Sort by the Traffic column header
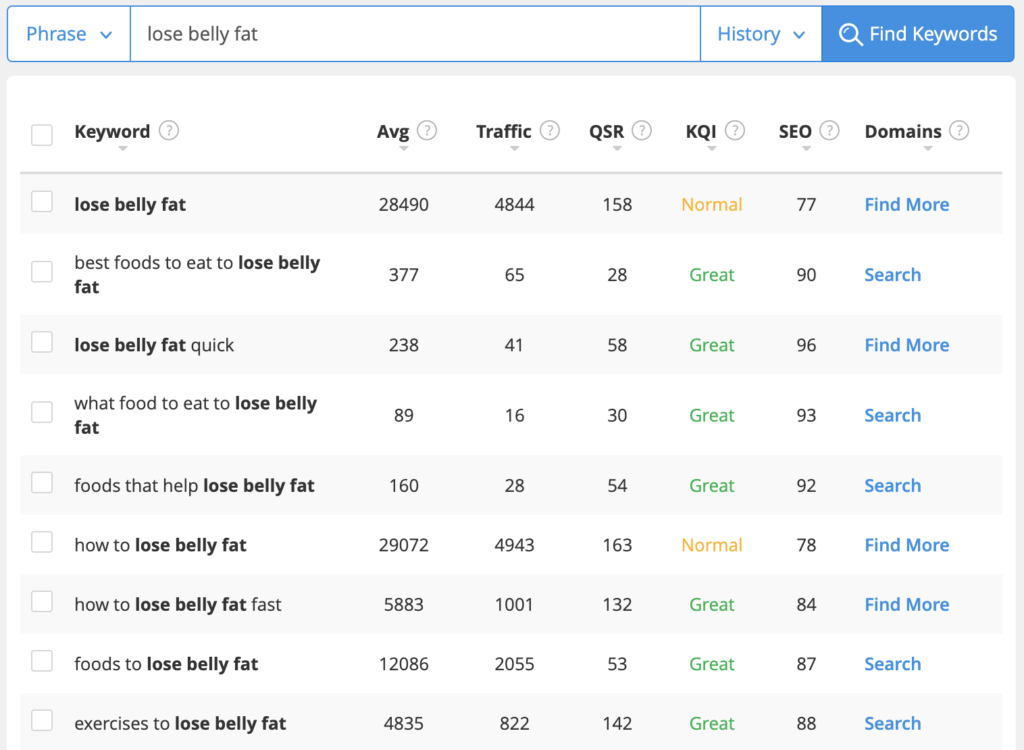This screenshot has height=750, width=1024. pos(504,132)
